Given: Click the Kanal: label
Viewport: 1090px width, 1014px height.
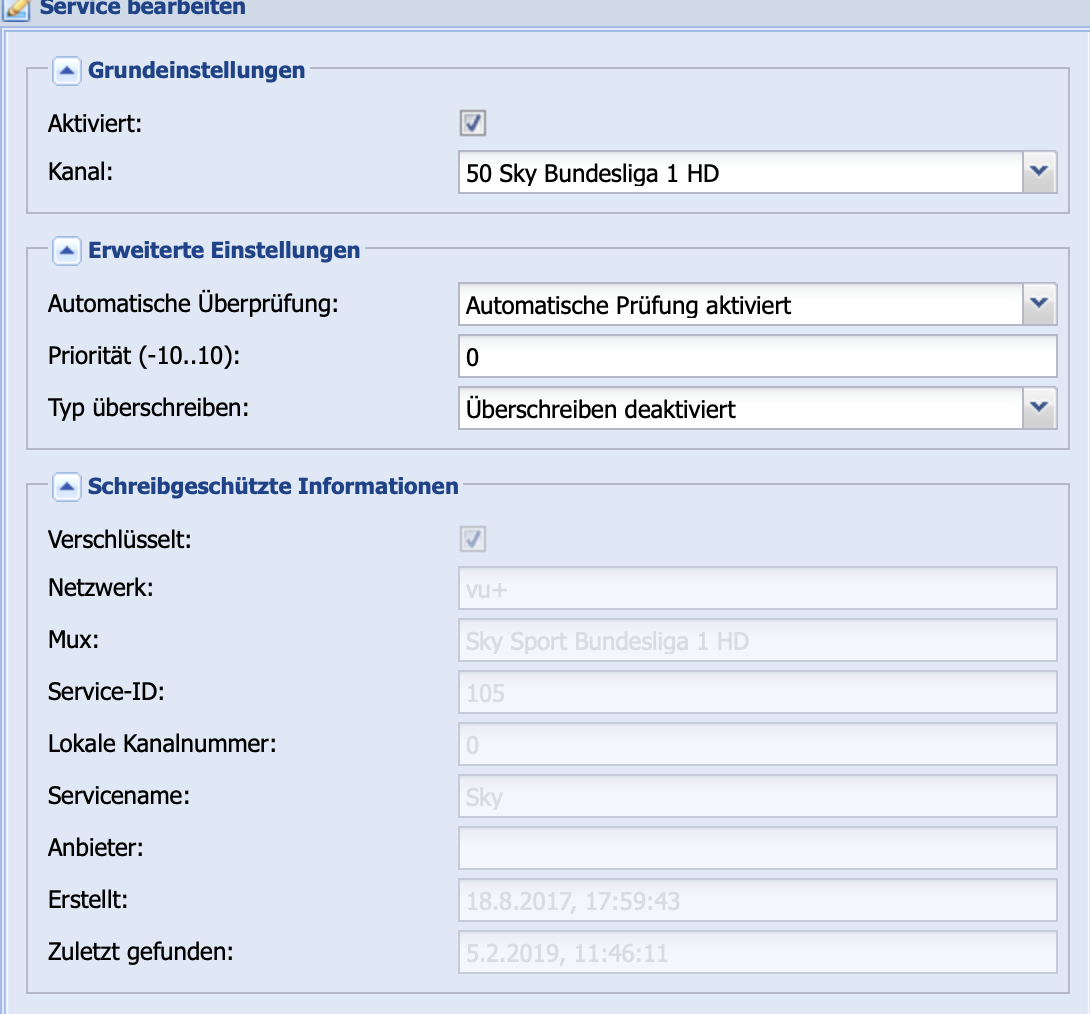Looking at the screenshot, I should [81, 172].
